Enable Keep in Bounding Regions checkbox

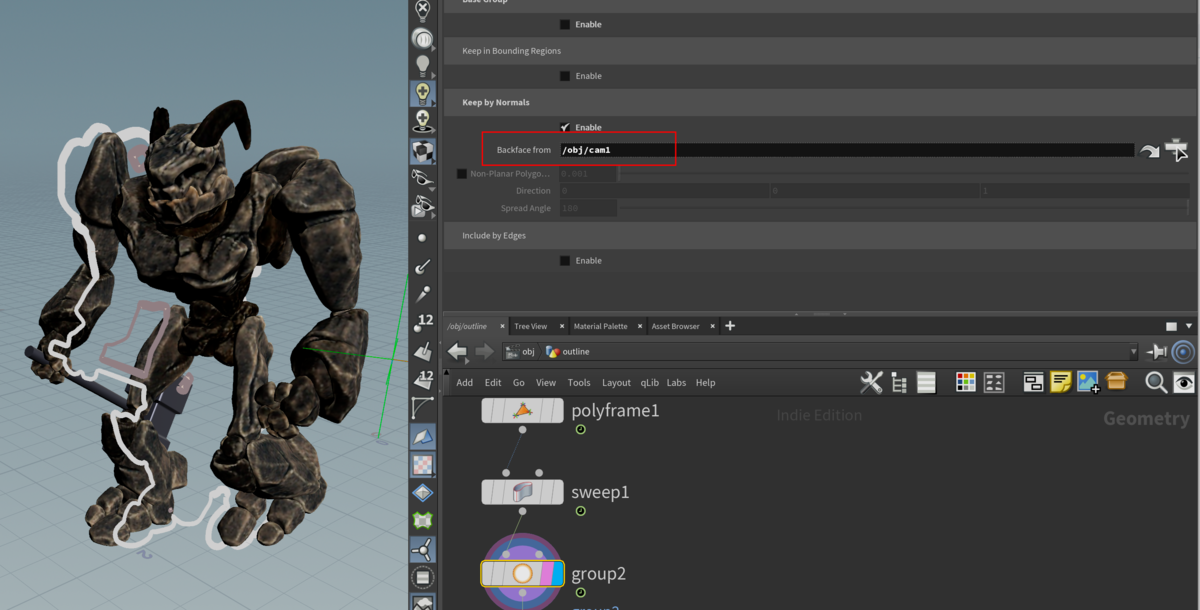pyautogui.click(x=565, y=76)
